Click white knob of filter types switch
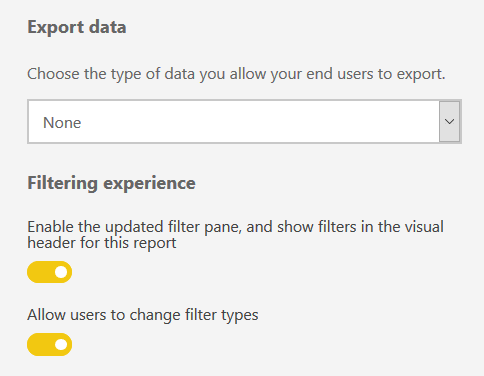Viewport: 484px width, 376px height. (x=61, y=344)
